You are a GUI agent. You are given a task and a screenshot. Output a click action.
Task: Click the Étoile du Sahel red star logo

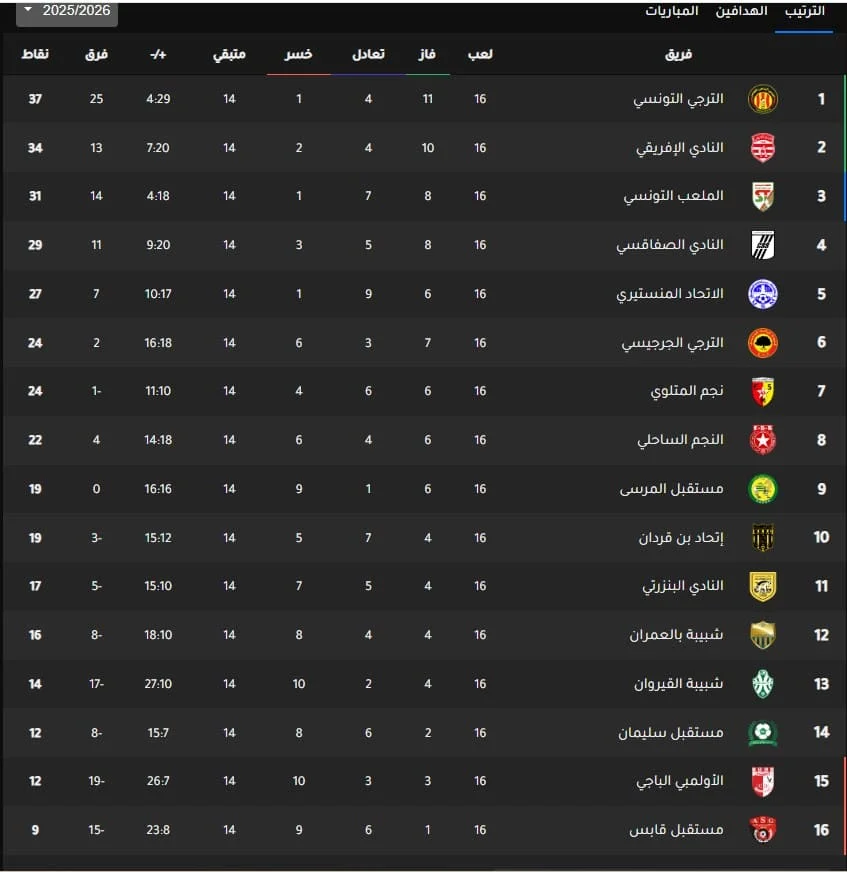click(x=763, y=440)
